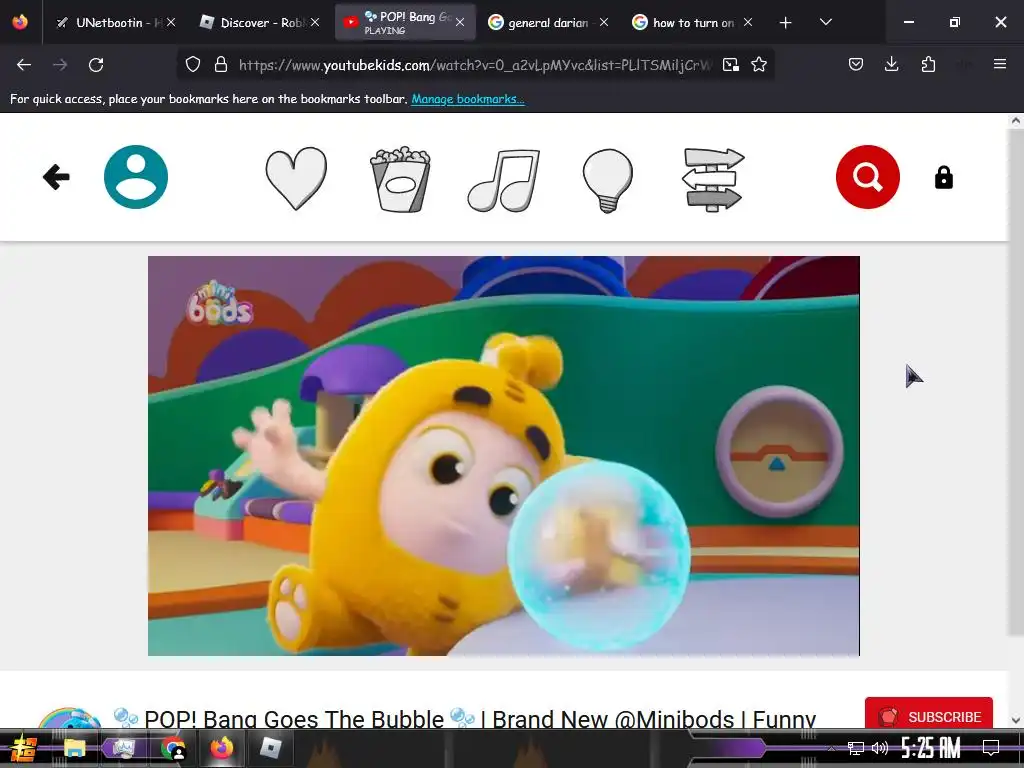Click the Minibods video player
Viewport: 1024px width, 768px height.
504,456
